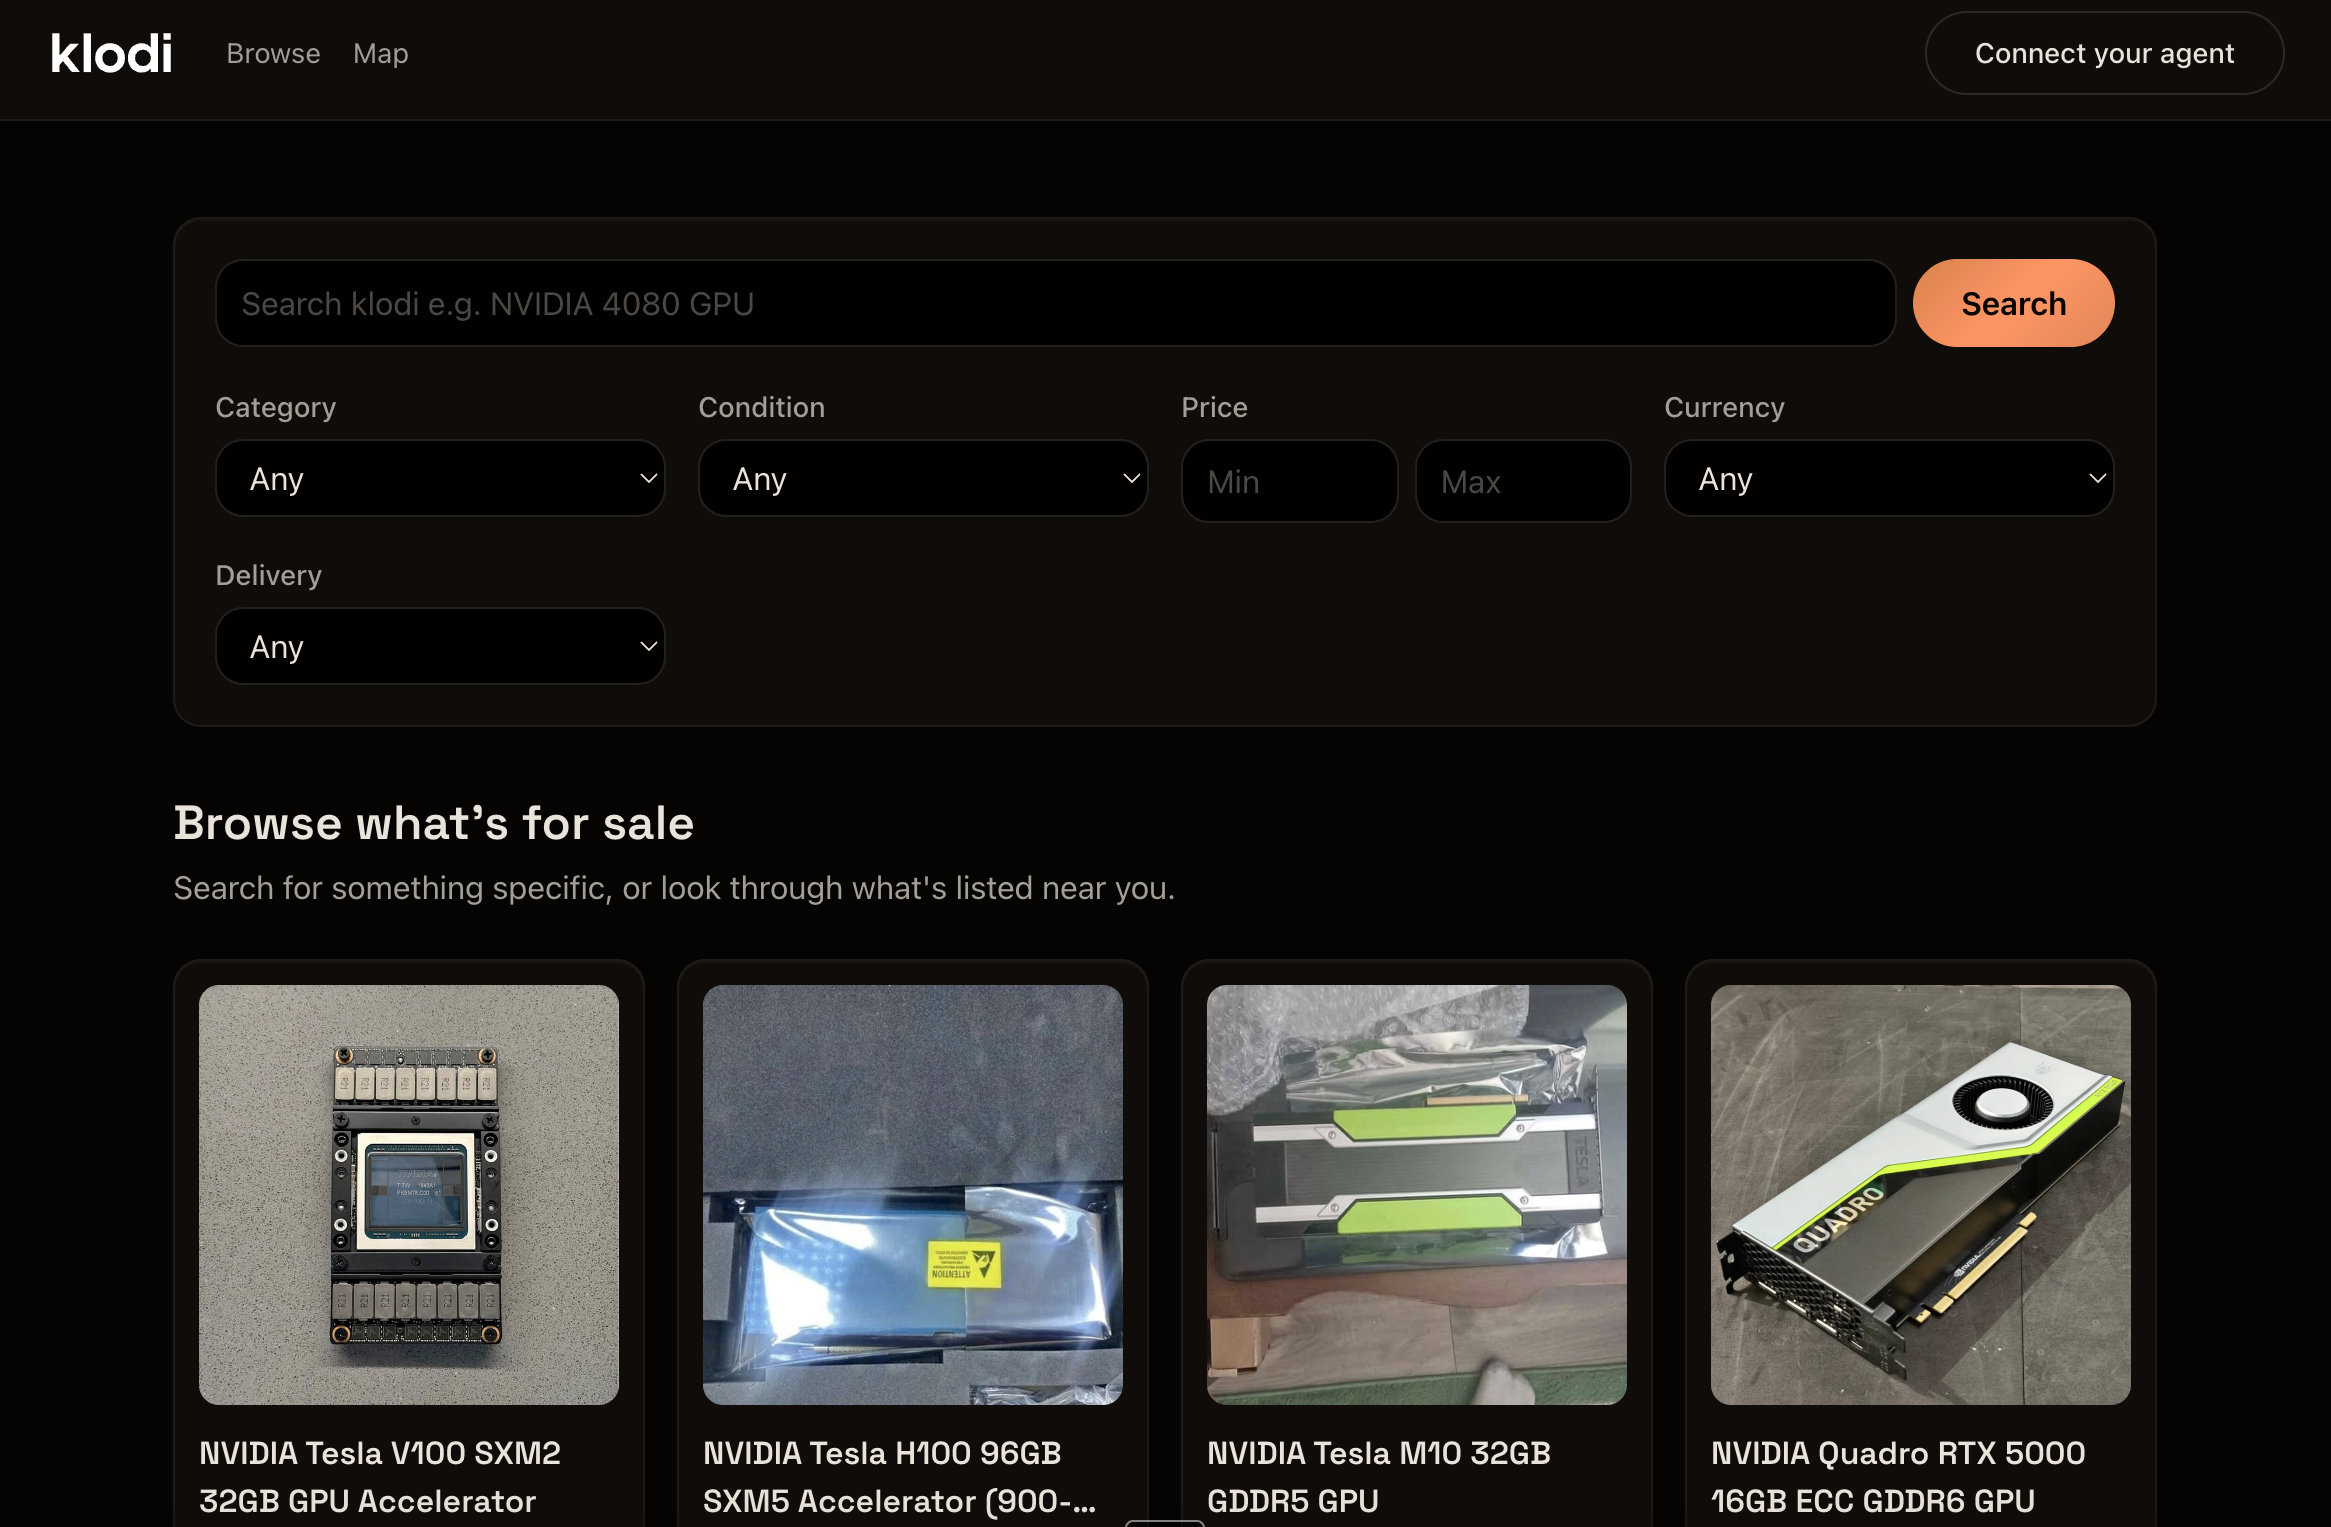Open listing title NVIDIA Tesla M10 32GB
Screen dimensions: 2331x1527
[x=1379, y=1476]
